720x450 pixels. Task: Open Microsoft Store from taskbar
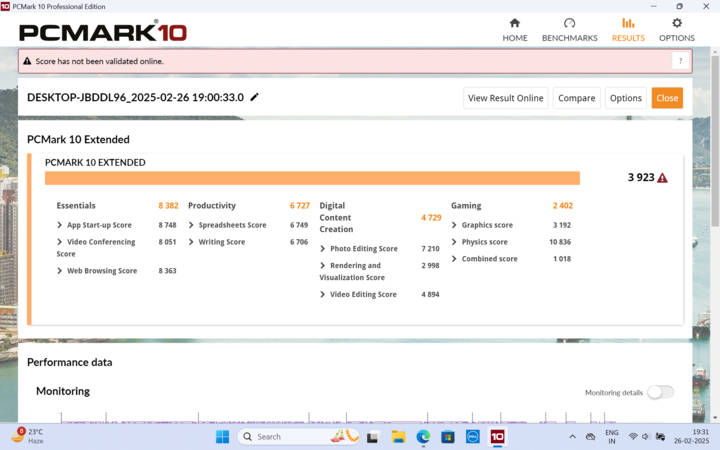tap(448, 437)
